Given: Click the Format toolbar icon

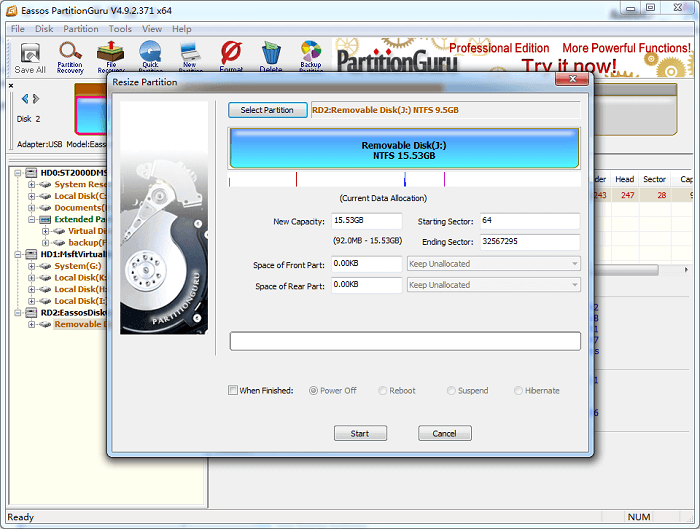Looking at the screenshot, I should 231,57.
